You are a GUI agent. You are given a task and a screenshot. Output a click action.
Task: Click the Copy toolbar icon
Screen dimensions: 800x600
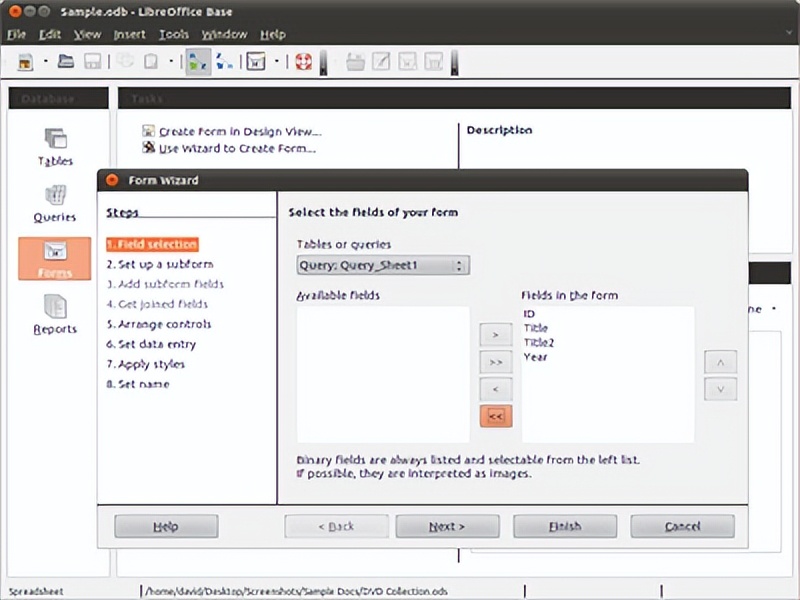[125, 61]
